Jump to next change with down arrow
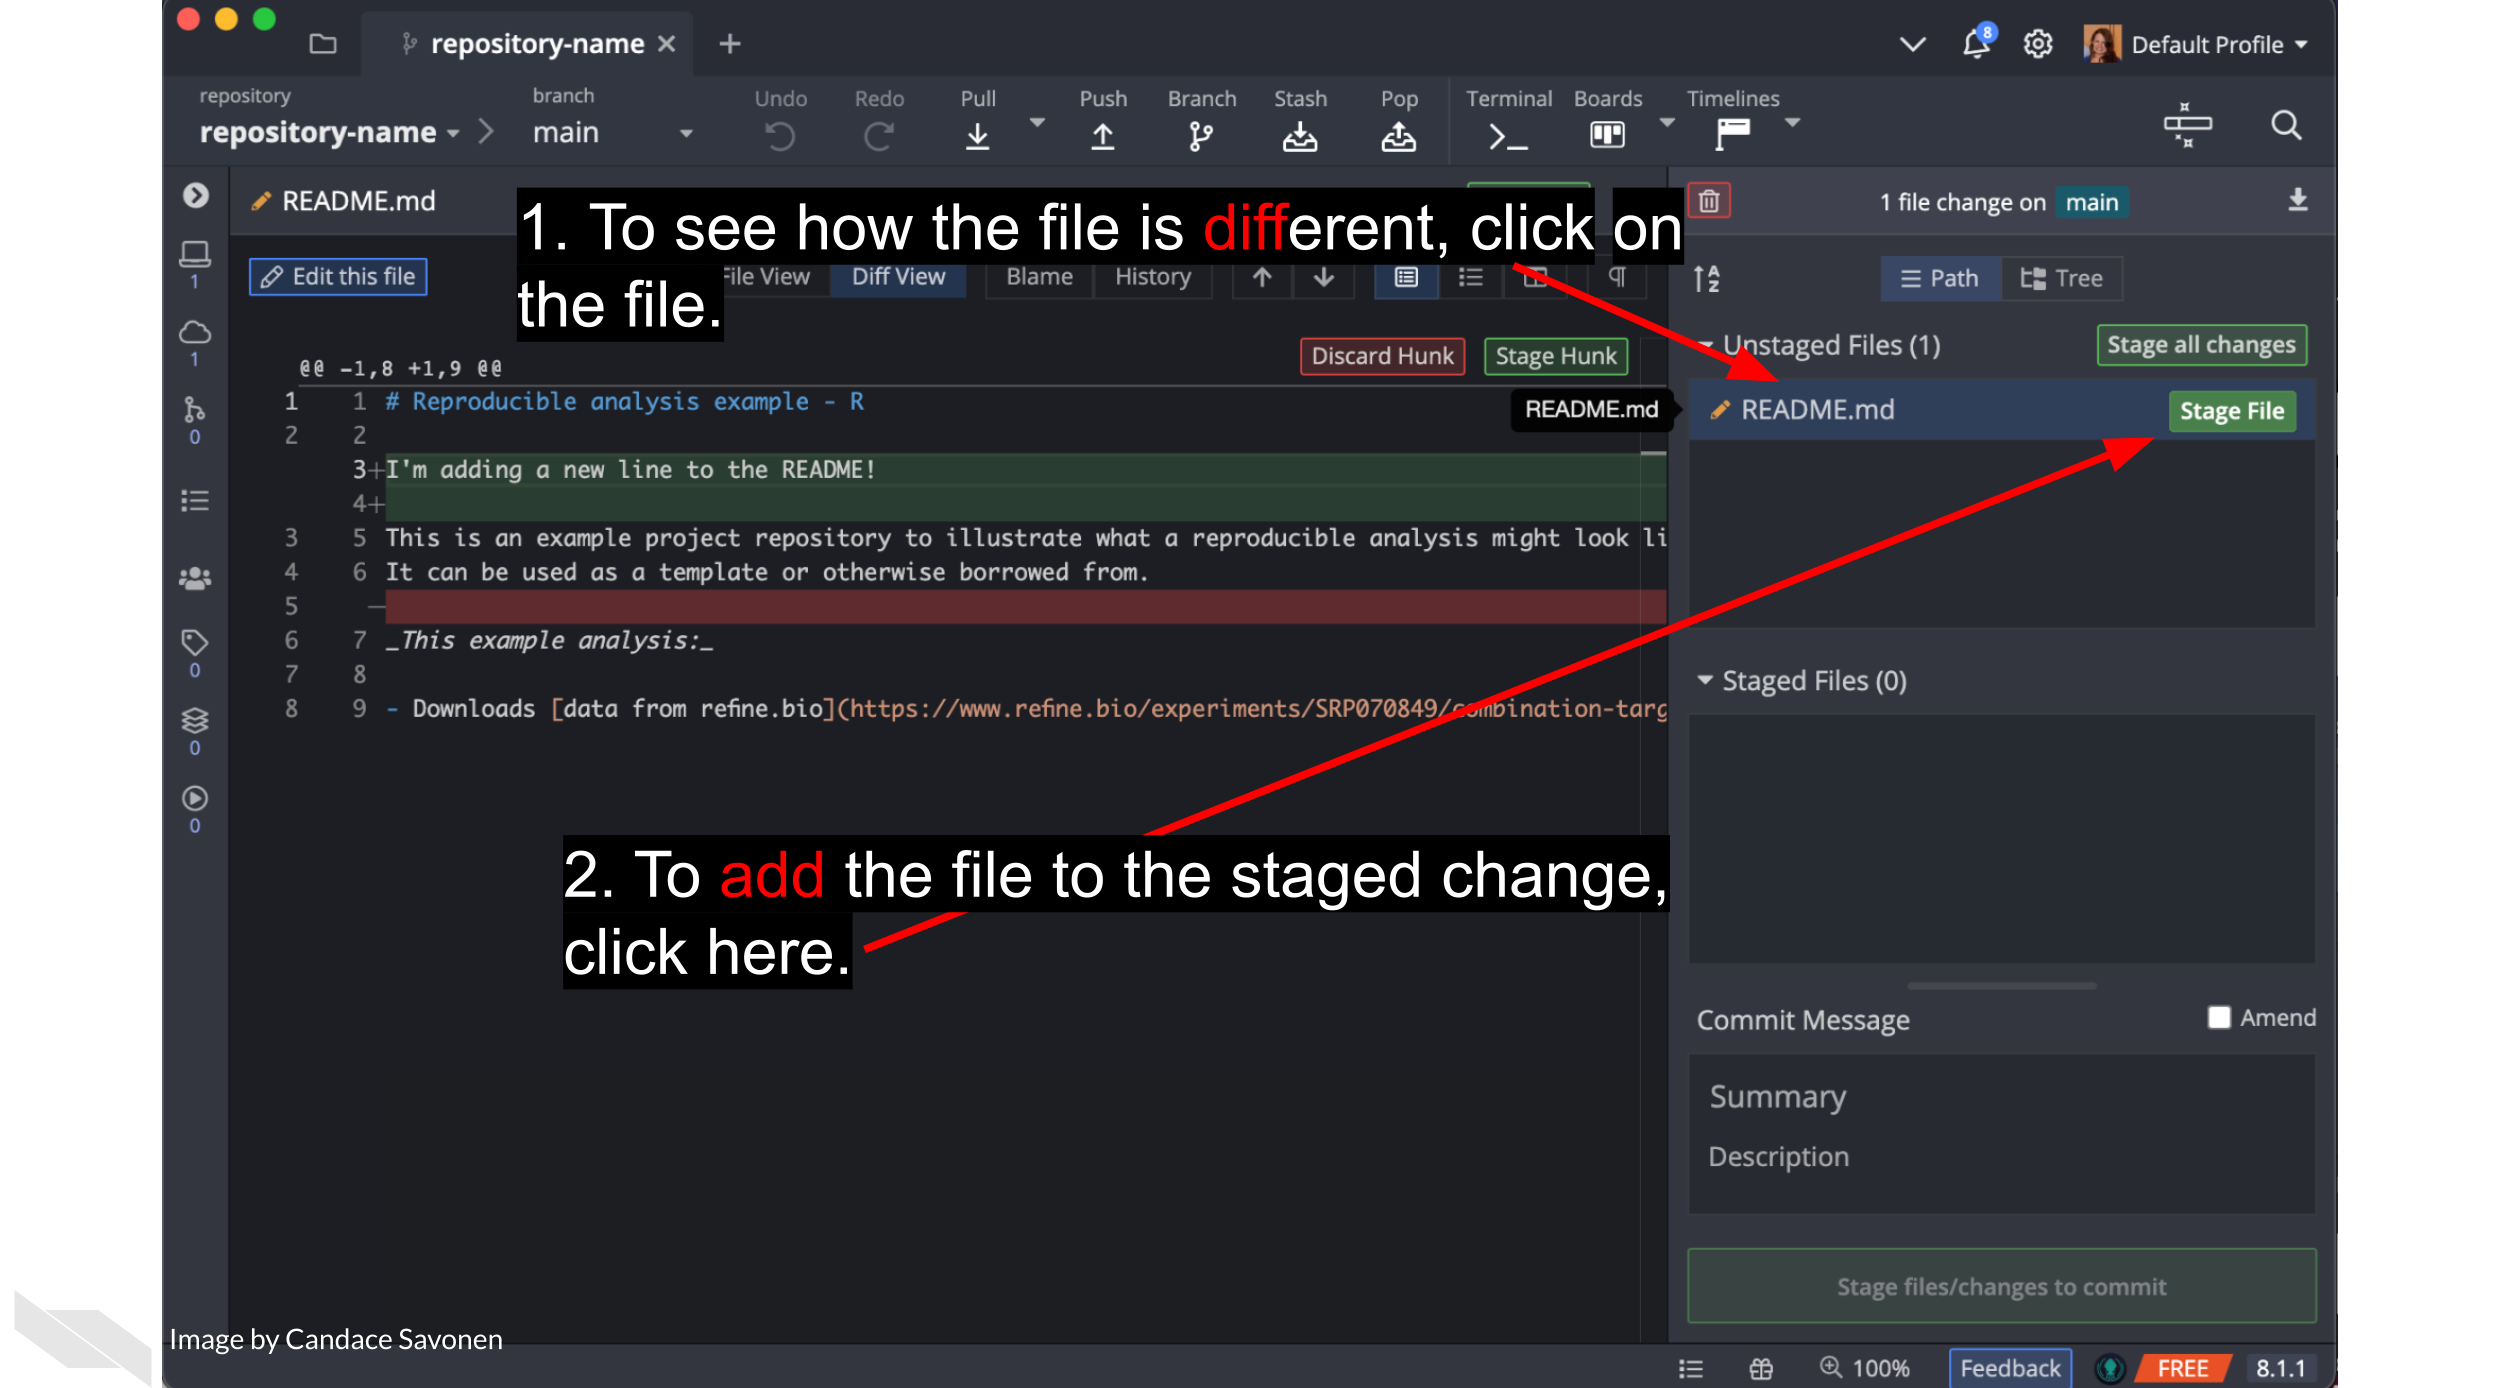Viewport: 2500px width, 1388px height. [x=1323, y=277]
